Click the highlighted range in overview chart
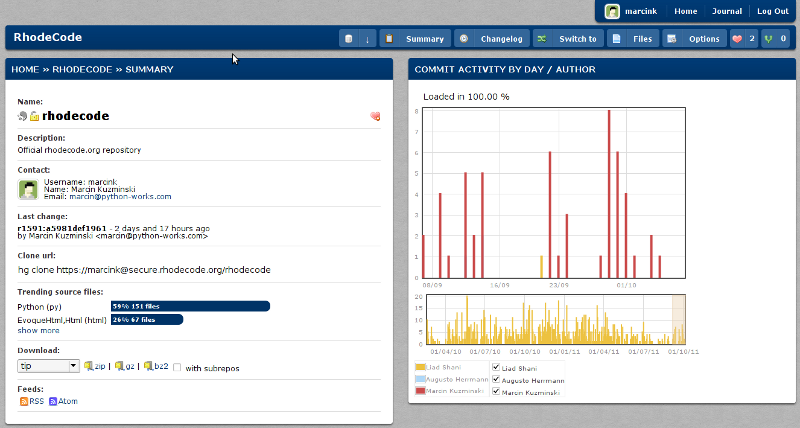Viewport: 800px width, 428px height. coord(677,319)
